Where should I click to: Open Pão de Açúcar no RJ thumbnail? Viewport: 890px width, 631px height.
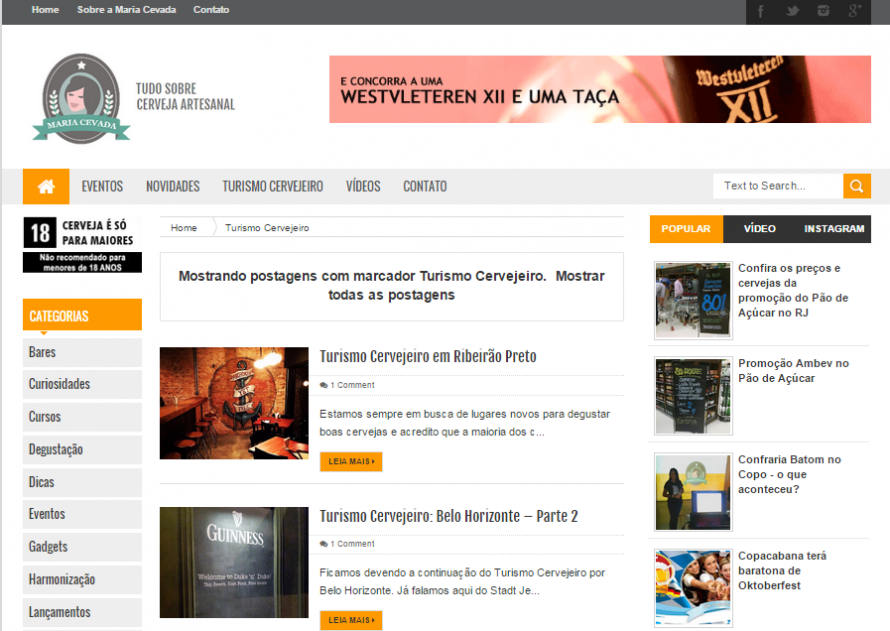tap(693, 300)
